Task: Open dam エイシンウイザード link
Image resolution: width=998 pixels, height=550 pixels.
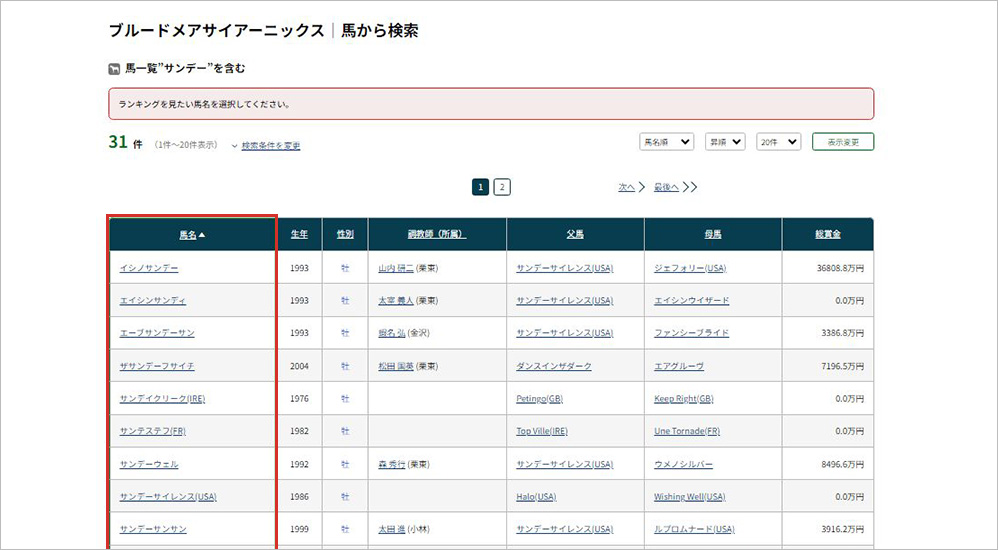Action: coord(692,300)
